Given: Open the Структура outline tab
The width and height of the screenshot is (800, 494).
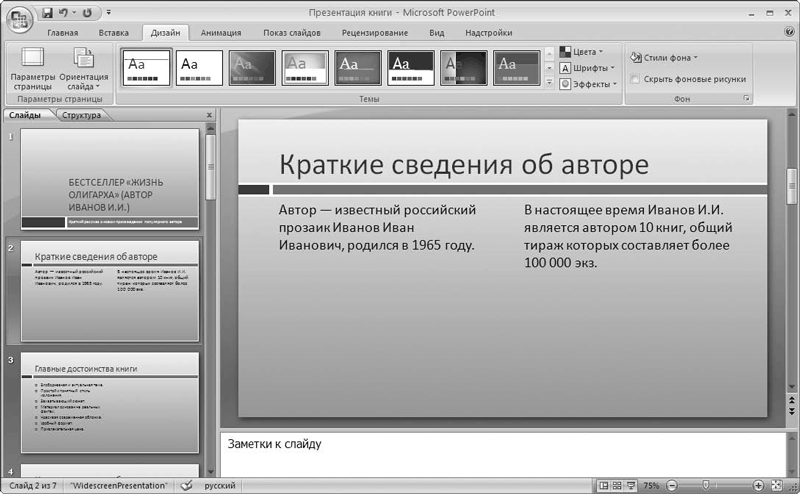Looking at the screenshot, I should click(81, 115).
